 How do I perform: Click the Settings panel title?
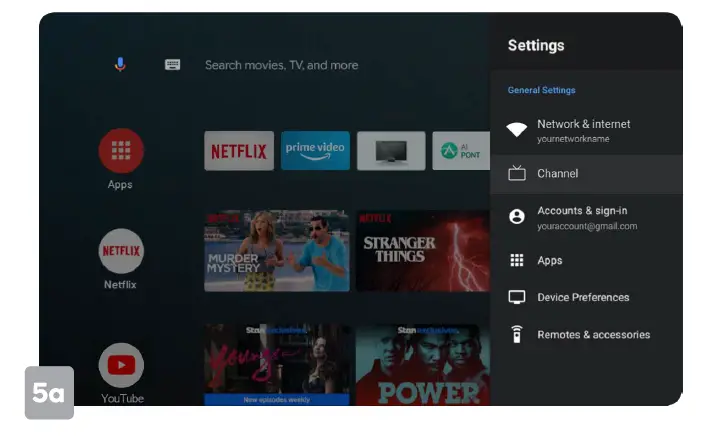click(x=536, y=45)
